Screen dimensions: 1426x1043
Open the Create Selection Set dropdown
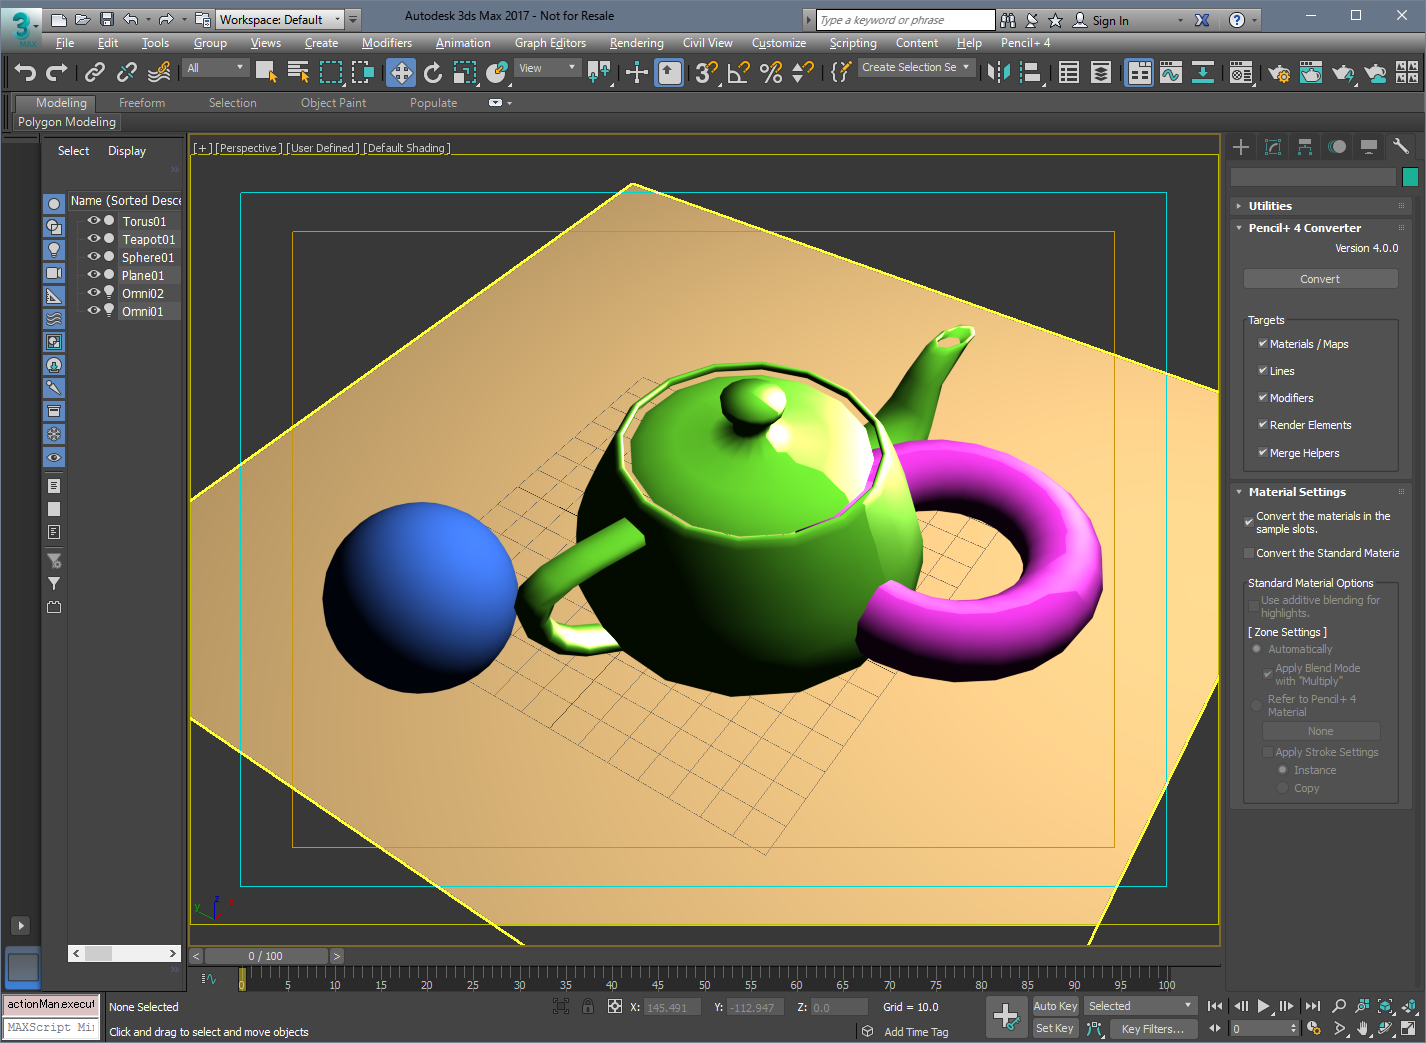point(915,68)
